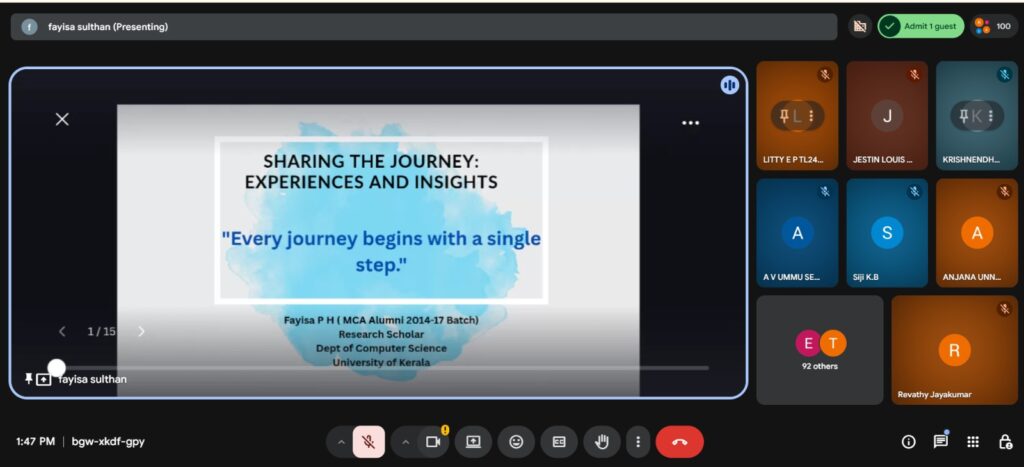This screenshot has height=467, width=1024.
Task: Raise your hand
Action: coord(602,442)
